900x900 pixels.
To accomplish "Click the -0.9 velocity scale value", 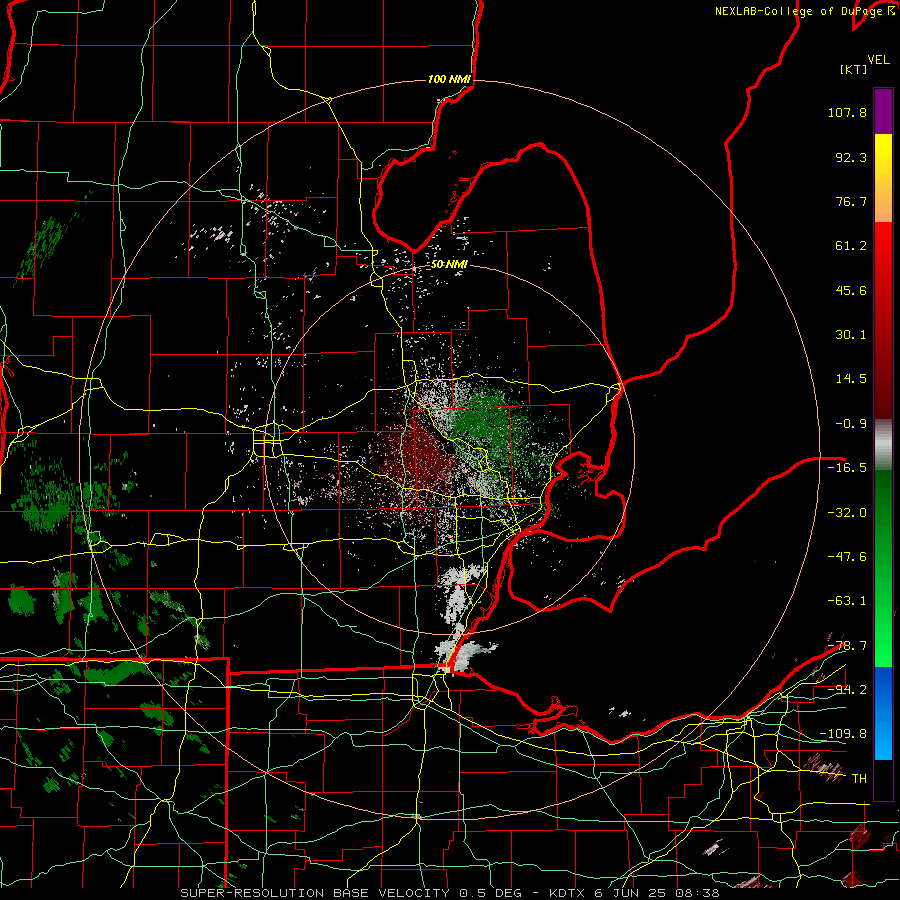I will click(x=851, y=424).
